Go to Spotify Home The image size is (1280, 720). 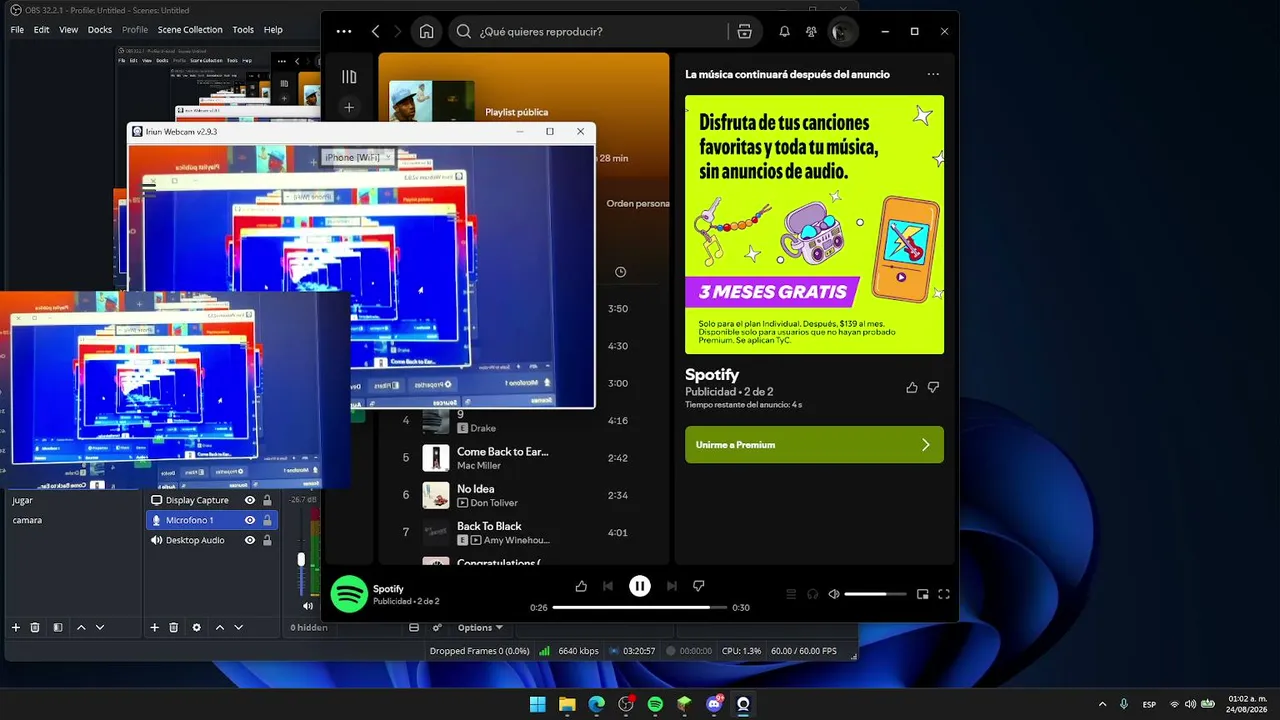click(426, 31)
